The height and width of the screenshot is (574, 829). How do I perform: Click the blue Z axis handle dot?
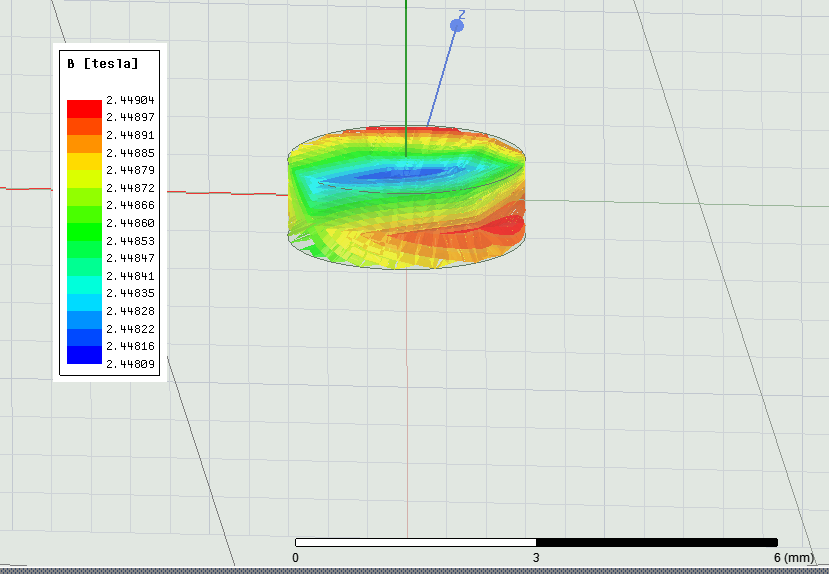click(457, 25)
